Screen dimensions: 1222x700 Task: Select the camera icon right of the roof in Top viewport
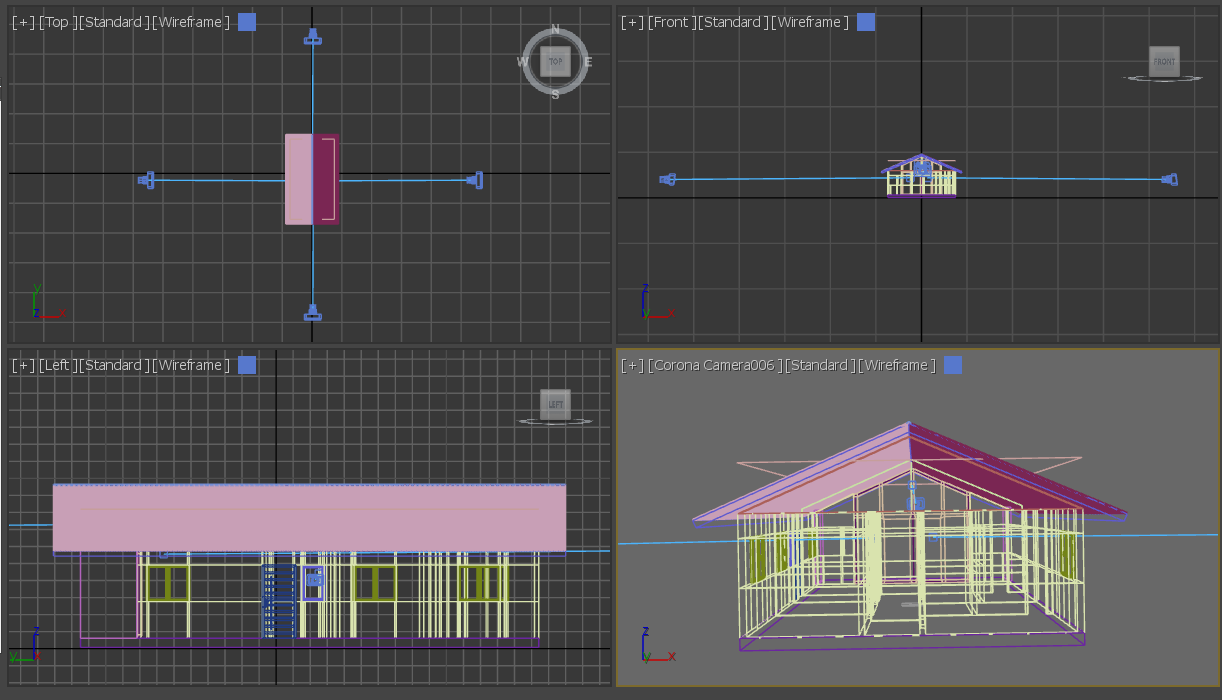[475, 180]
